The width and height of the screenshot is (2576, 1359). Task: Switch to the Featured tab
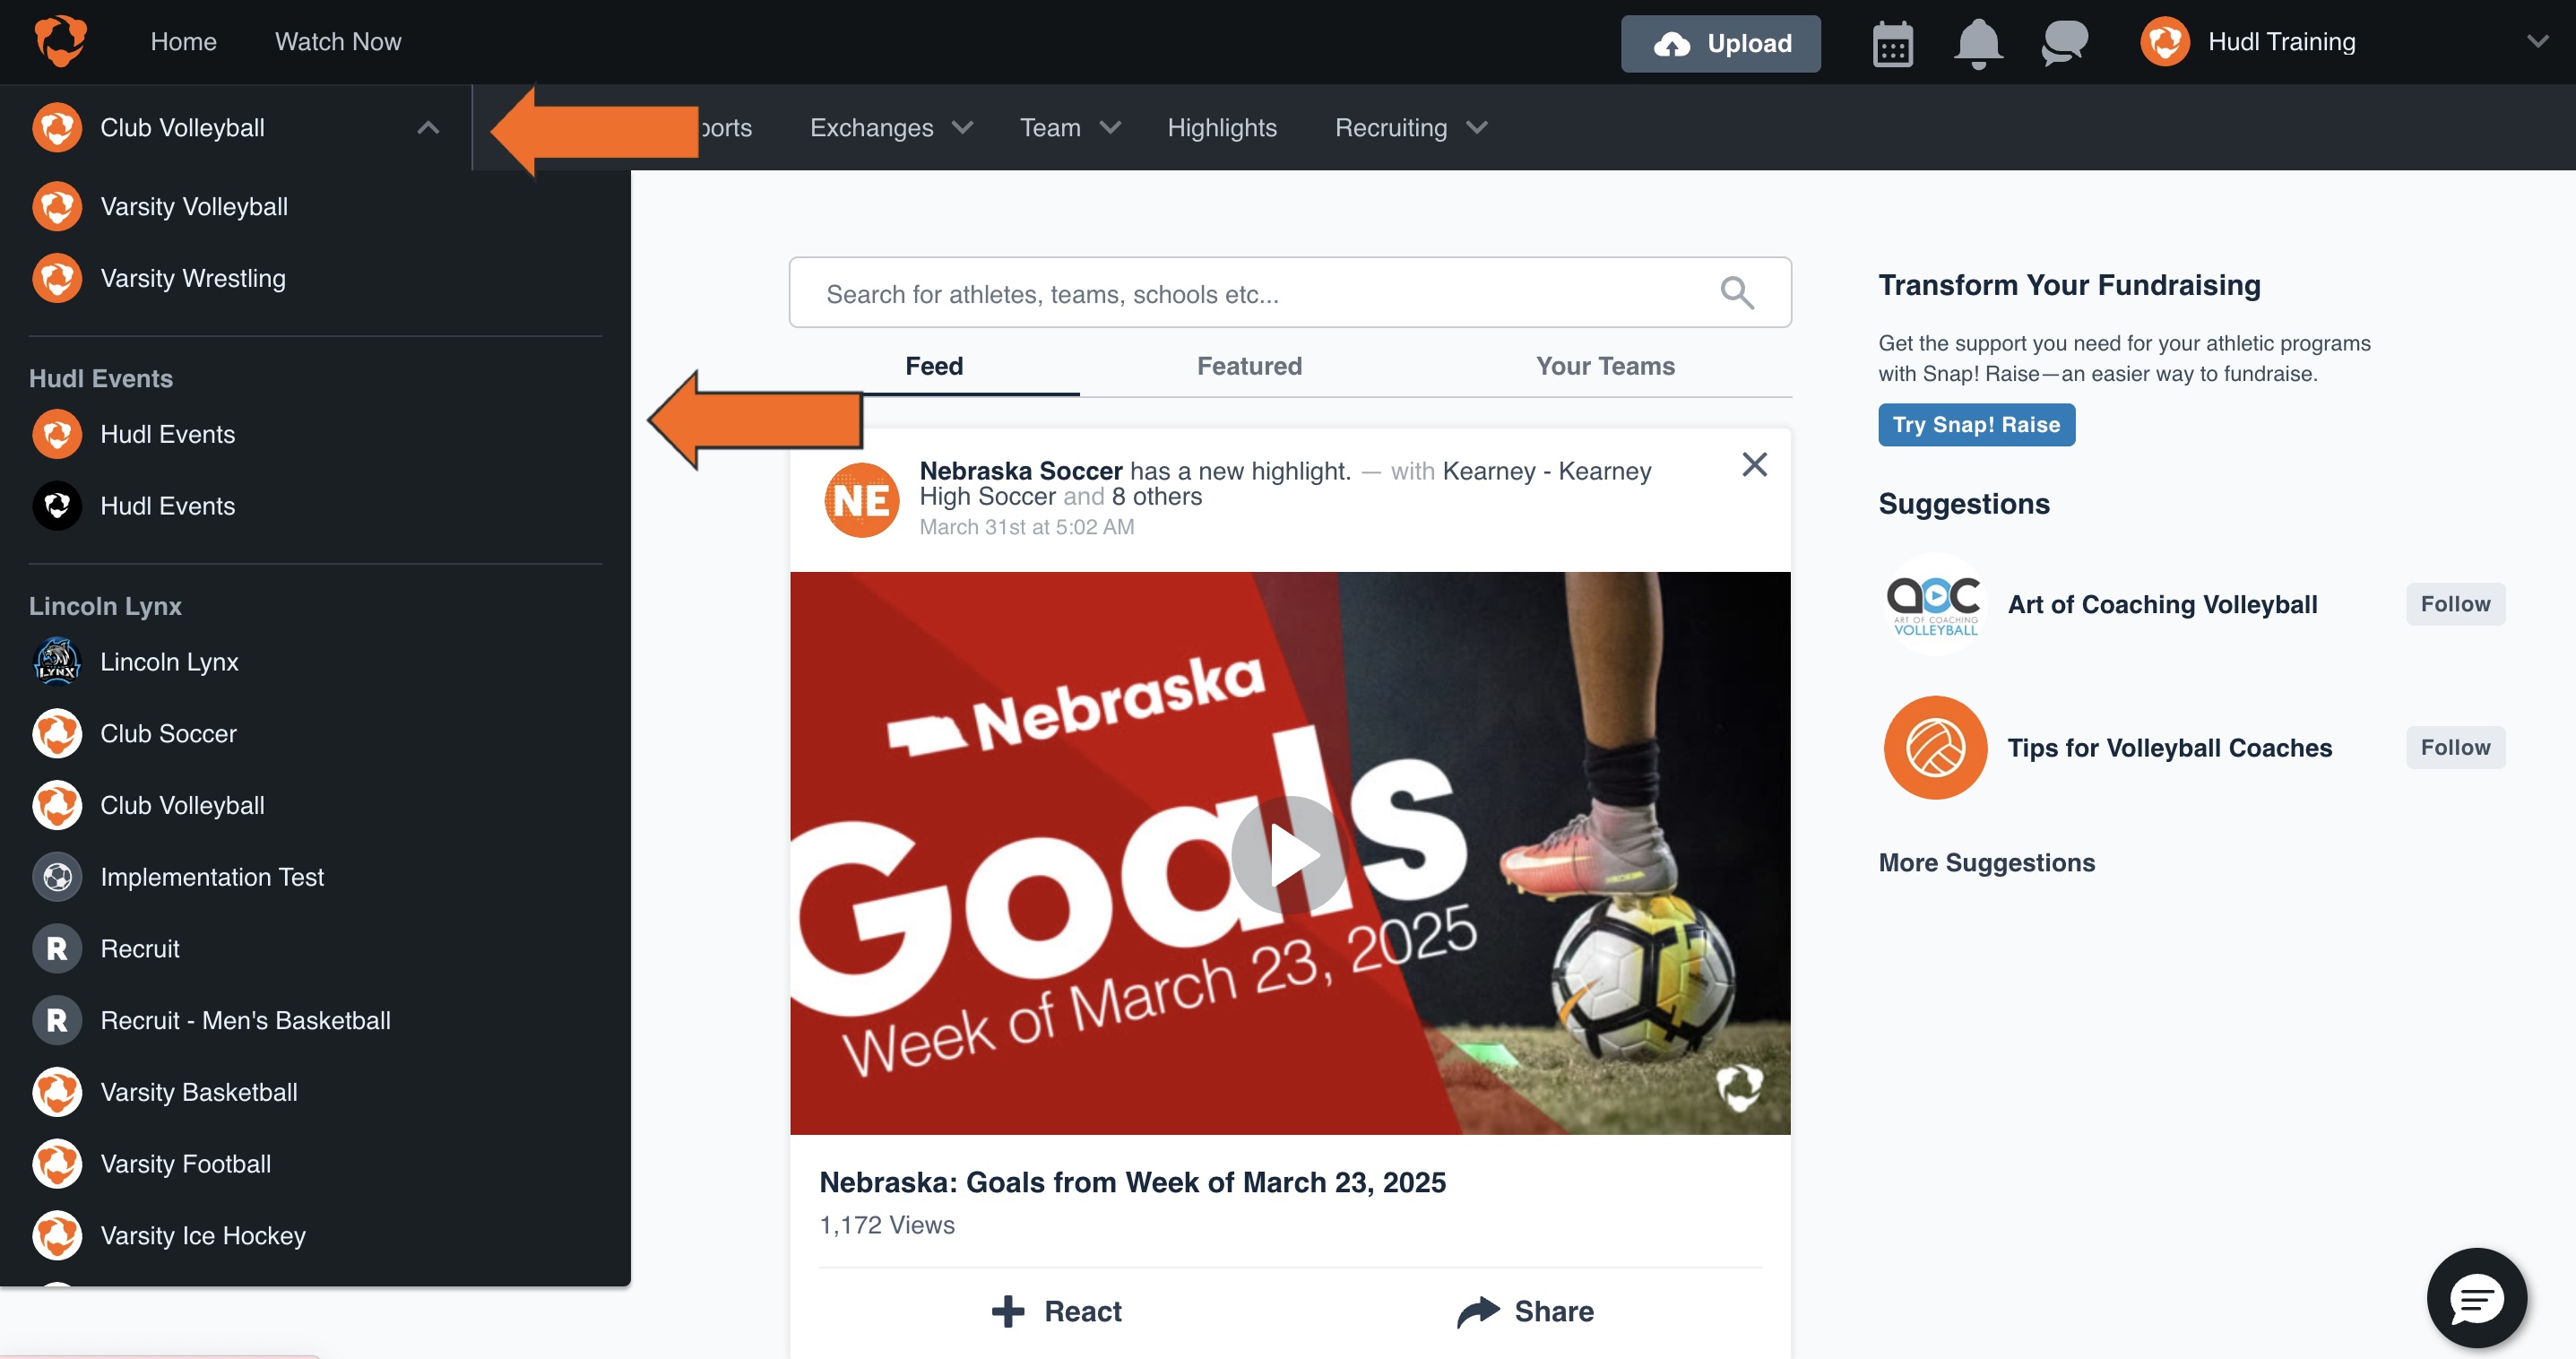[1249, 366]
